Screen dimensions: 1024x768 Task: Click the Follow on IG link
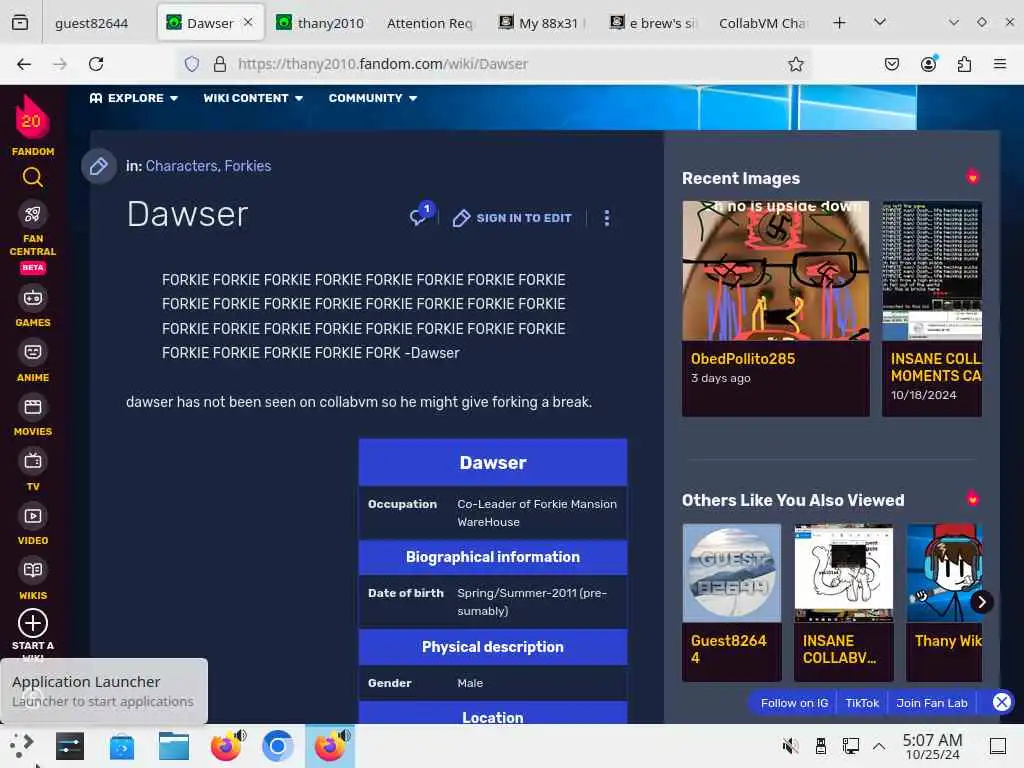pos(794,703)
